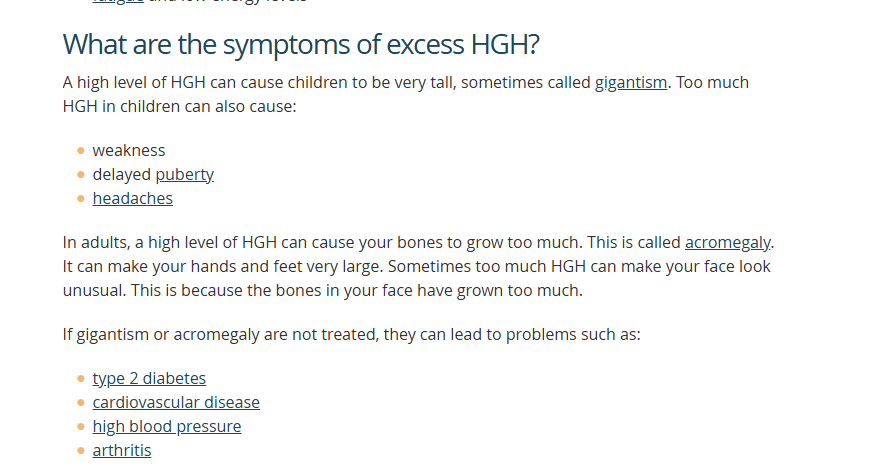Follow the cardiovascular disease link

(176, 402)
